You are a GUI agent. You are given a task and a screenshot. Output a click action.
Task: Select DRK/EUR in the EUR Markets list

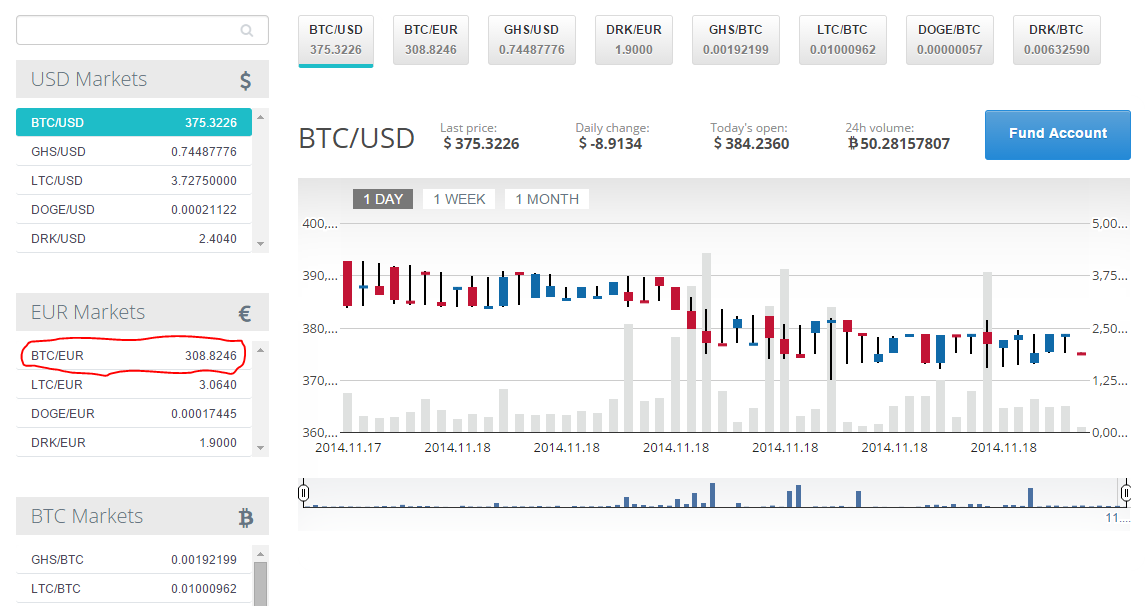tap(134, 443)
